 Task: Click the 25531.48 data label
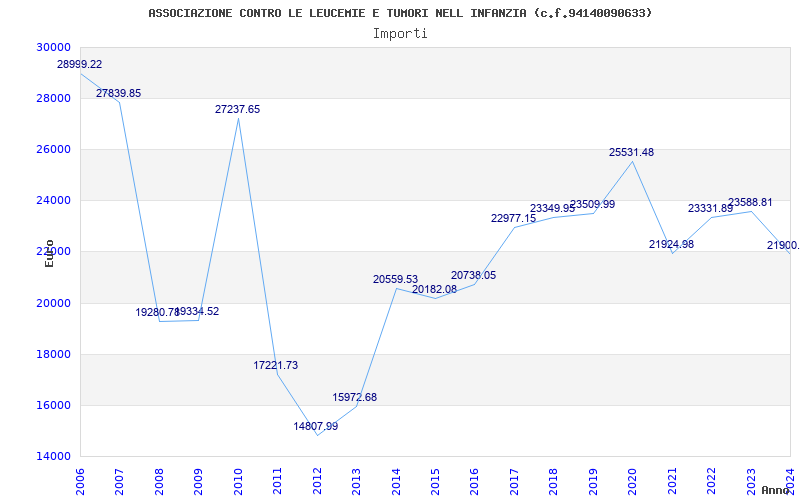[x=631, y=152]
